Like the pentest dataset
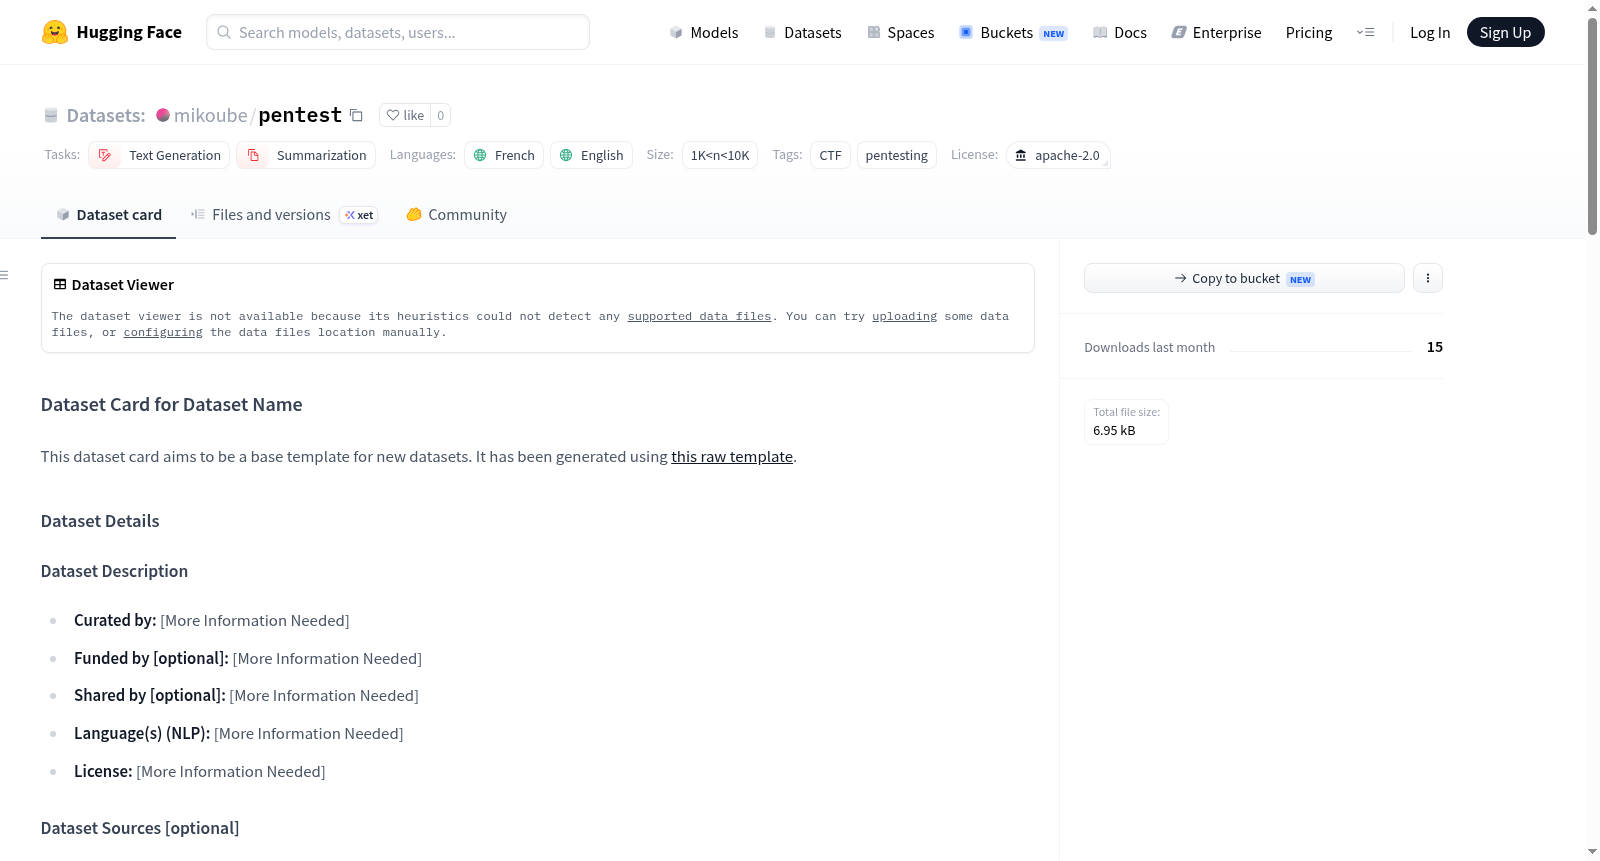This screenshot has height=861, width=1600. pyautogui.click(x=406, y=115)
